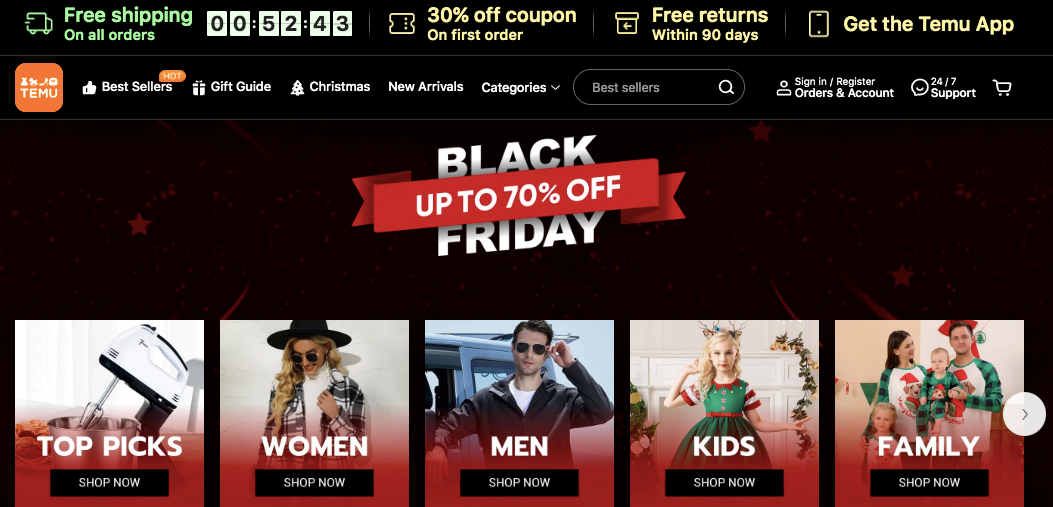This screenshot has height=507, width=1053.
Task: Expand the Categories dropdown
Action: click(x=520, y=87)
